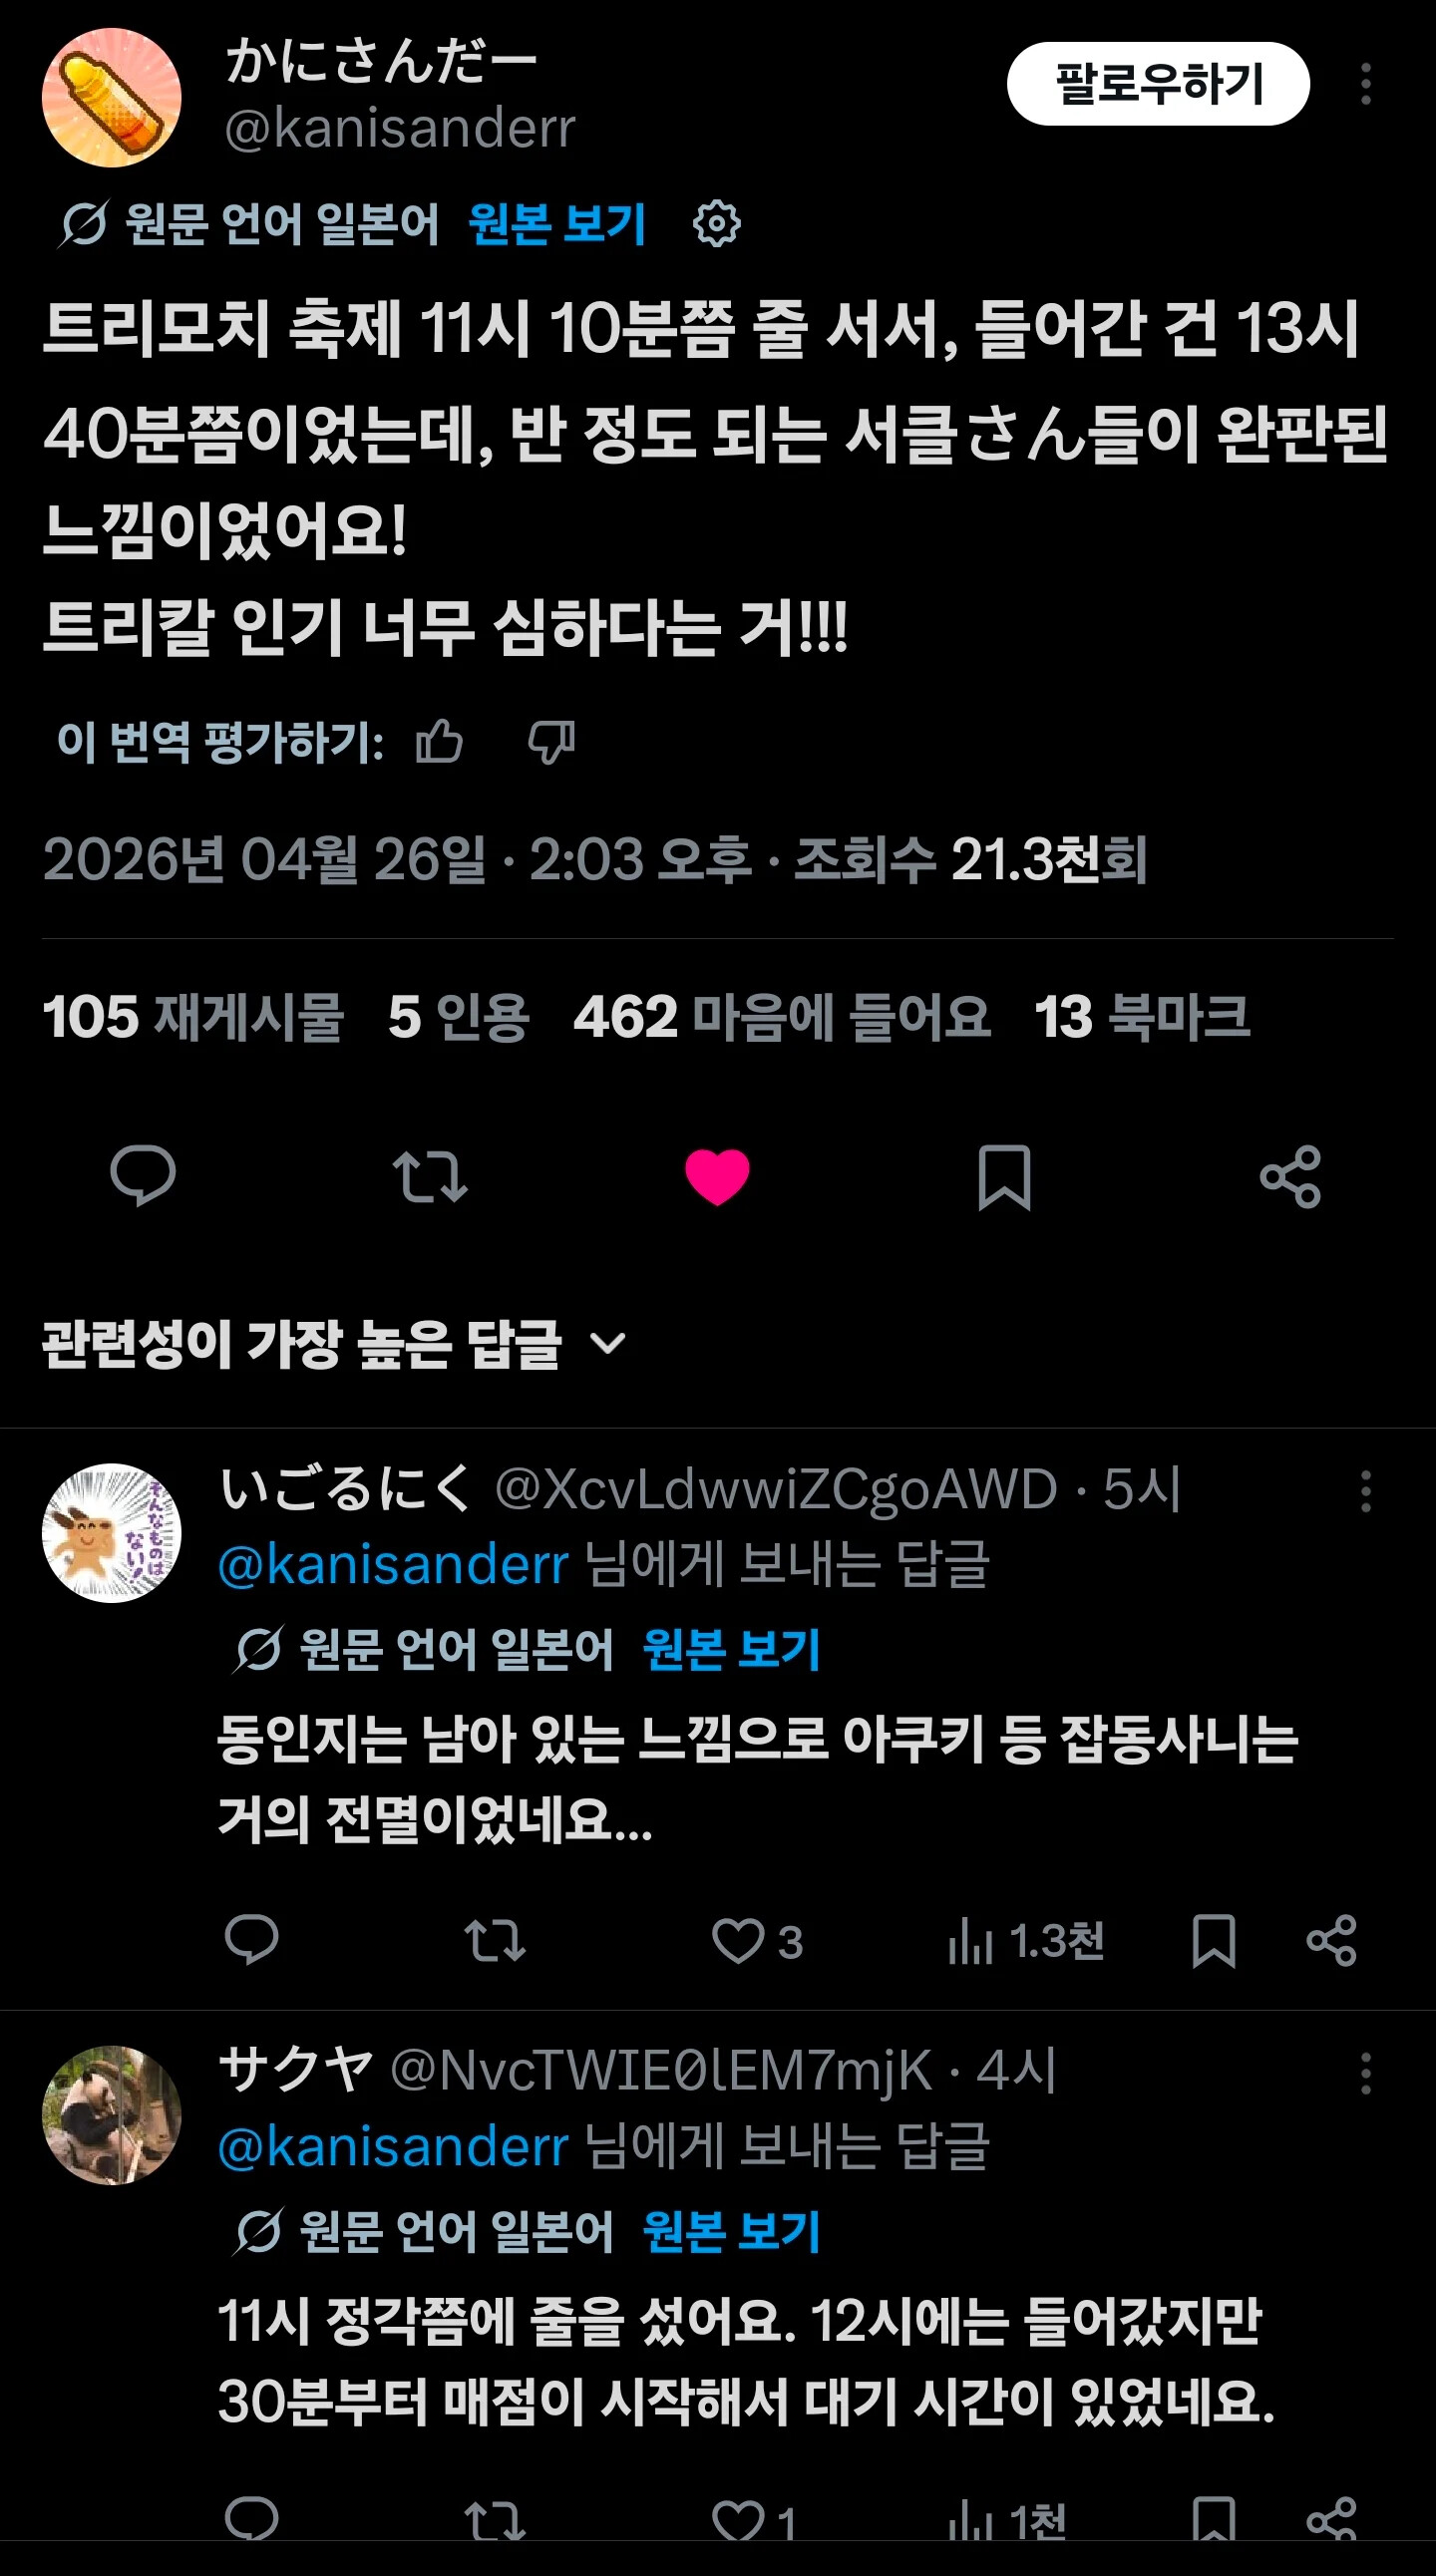Bookmark the いごるにく reply
The image size is (1436, 2576).
1213,1941
